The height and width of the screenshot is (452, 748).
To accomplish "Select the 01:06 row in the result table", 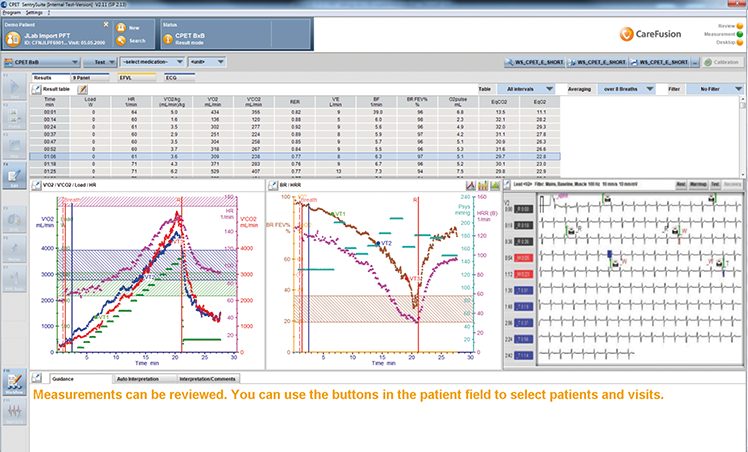I will (x=295, y=156).
